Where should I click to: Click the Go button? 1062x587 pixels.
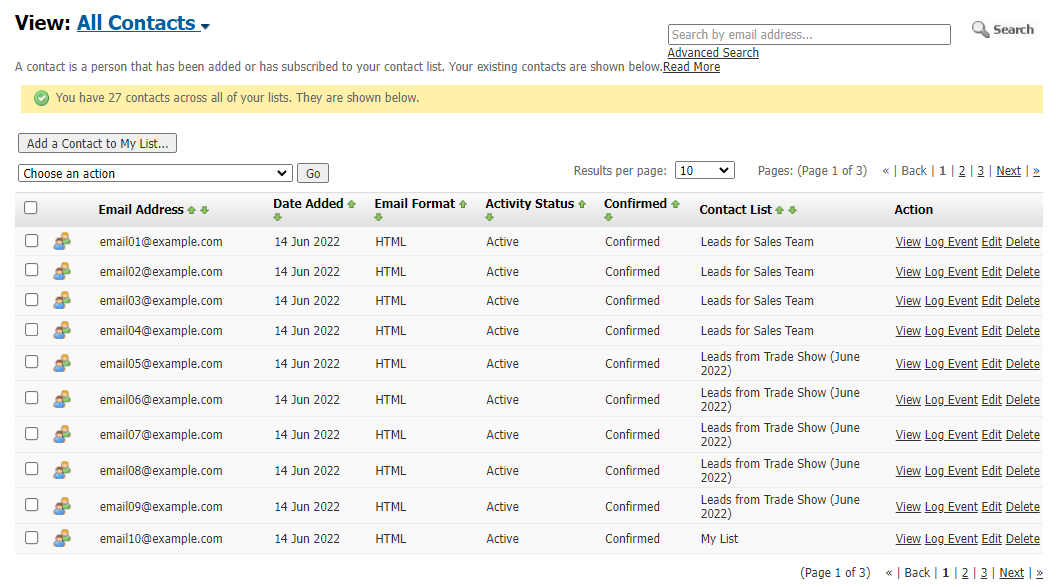click(x=313, y=173)
